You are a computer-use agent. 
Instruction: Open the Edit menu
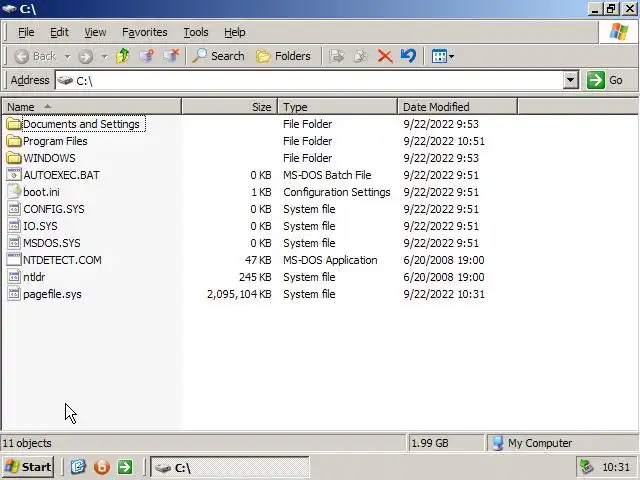click(x=59, y=32)
